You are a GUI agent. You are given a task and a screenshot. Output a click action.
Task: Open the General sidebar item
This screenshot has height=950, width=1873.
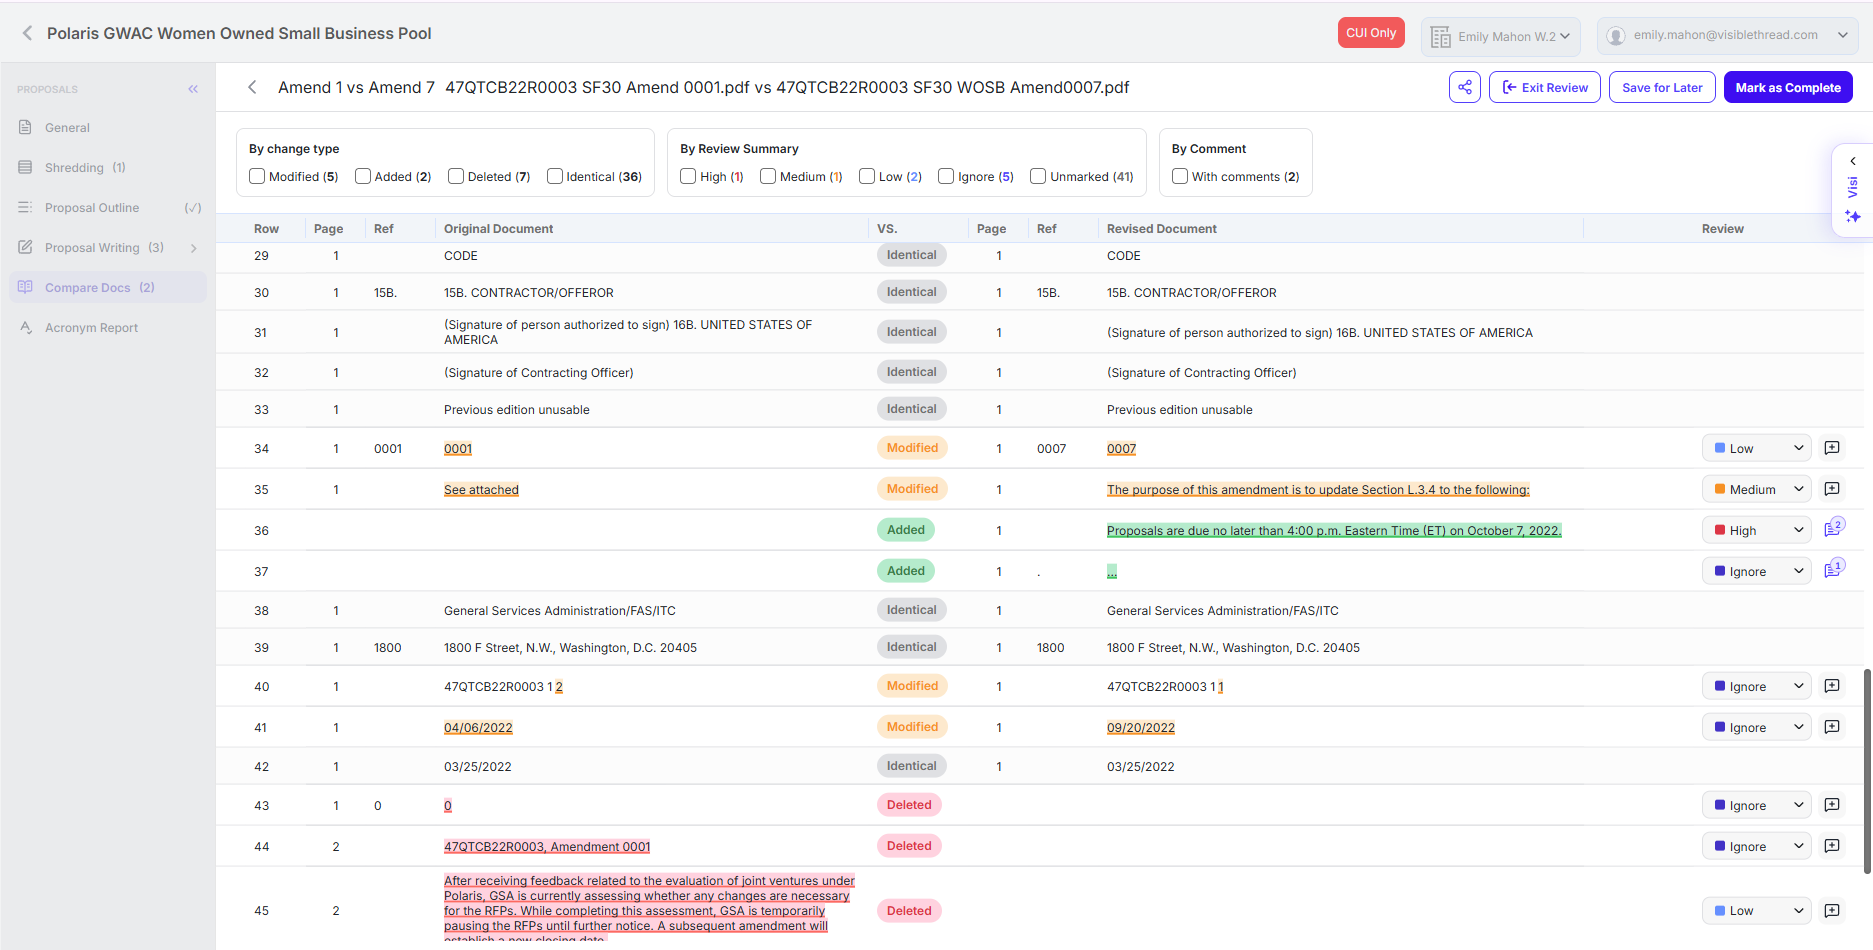click(x=108, y=127)
